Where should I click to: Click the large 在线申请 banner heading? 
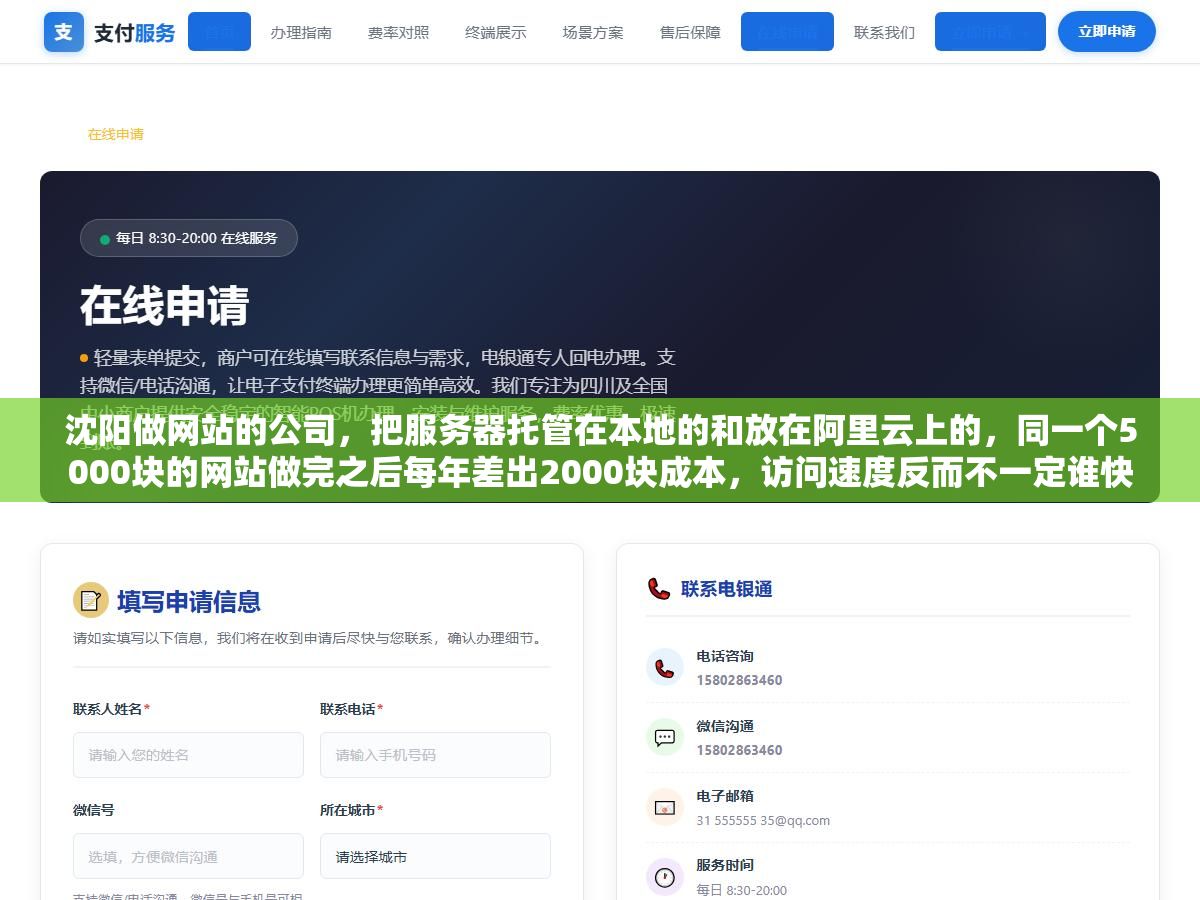click(165, 306)
